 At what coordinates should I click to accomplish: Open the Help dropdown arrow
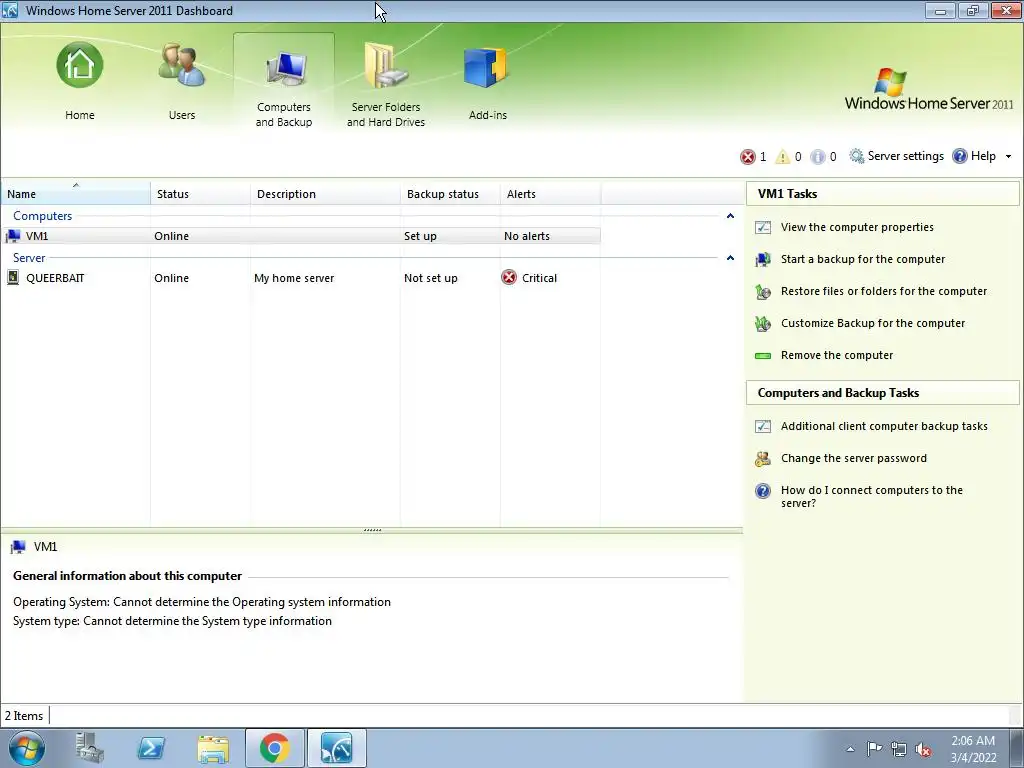(x=1008, y=157)
